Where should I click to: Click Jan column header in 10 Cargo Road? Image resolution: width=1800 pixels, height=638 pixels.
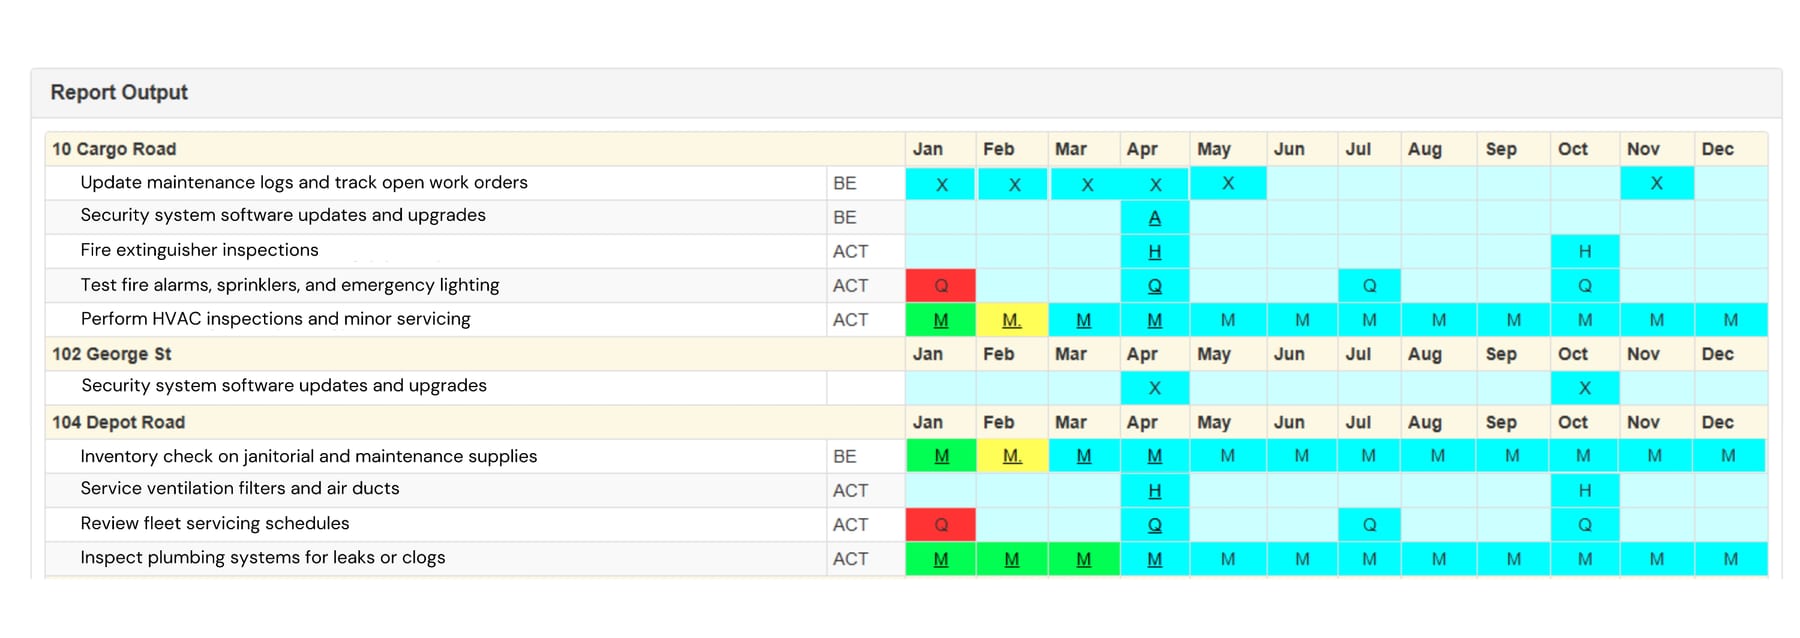(928, 149)
